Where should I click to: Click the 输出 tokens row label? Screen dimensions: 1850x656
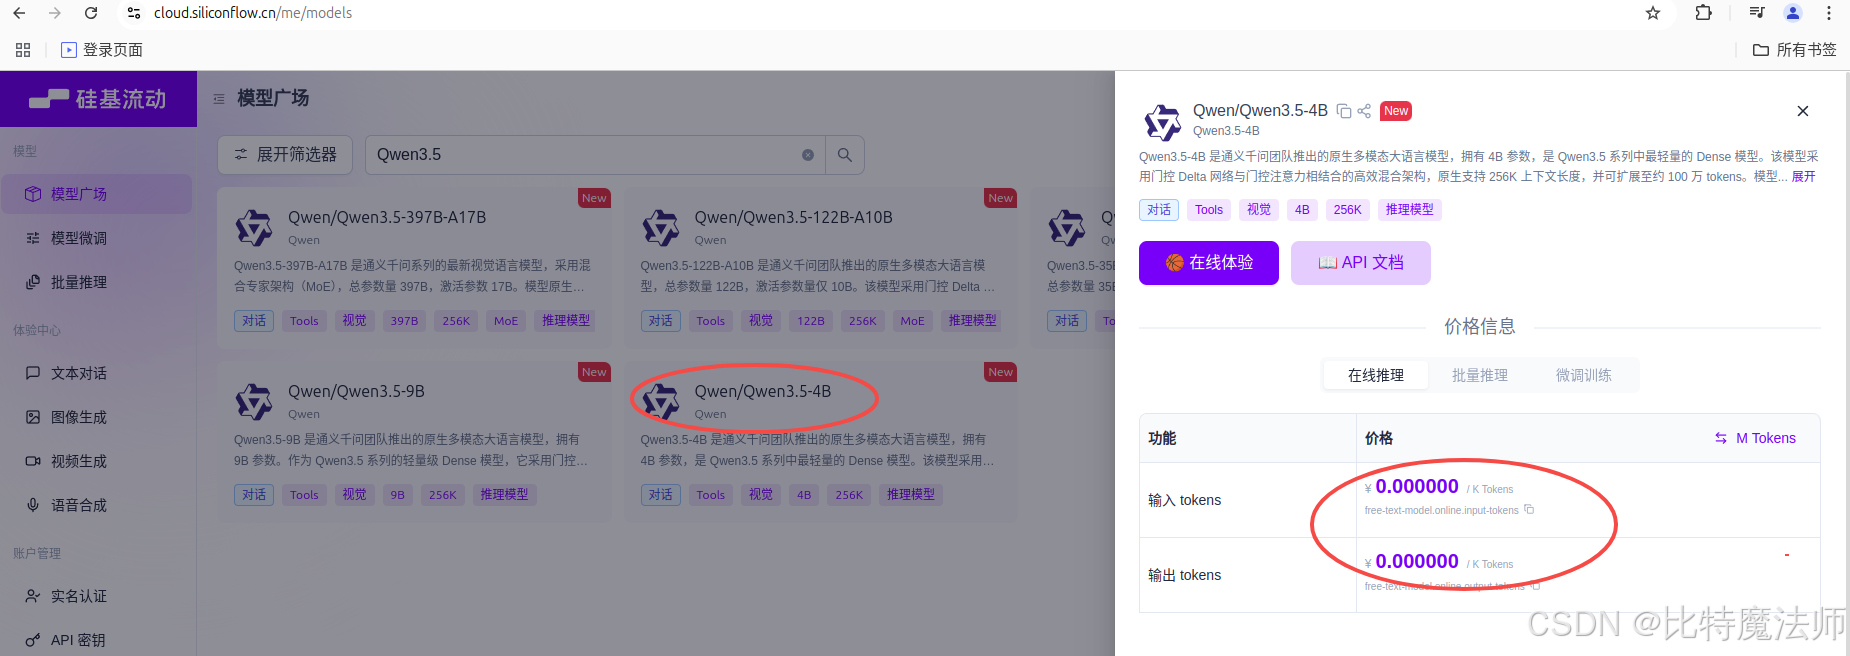(1185, 575)
